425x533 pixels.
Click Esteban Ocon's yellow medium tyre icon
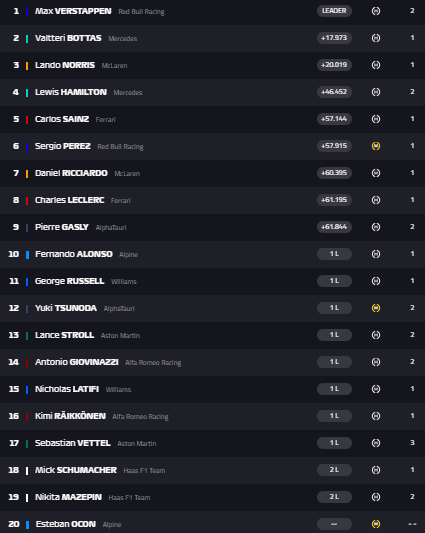376,524
